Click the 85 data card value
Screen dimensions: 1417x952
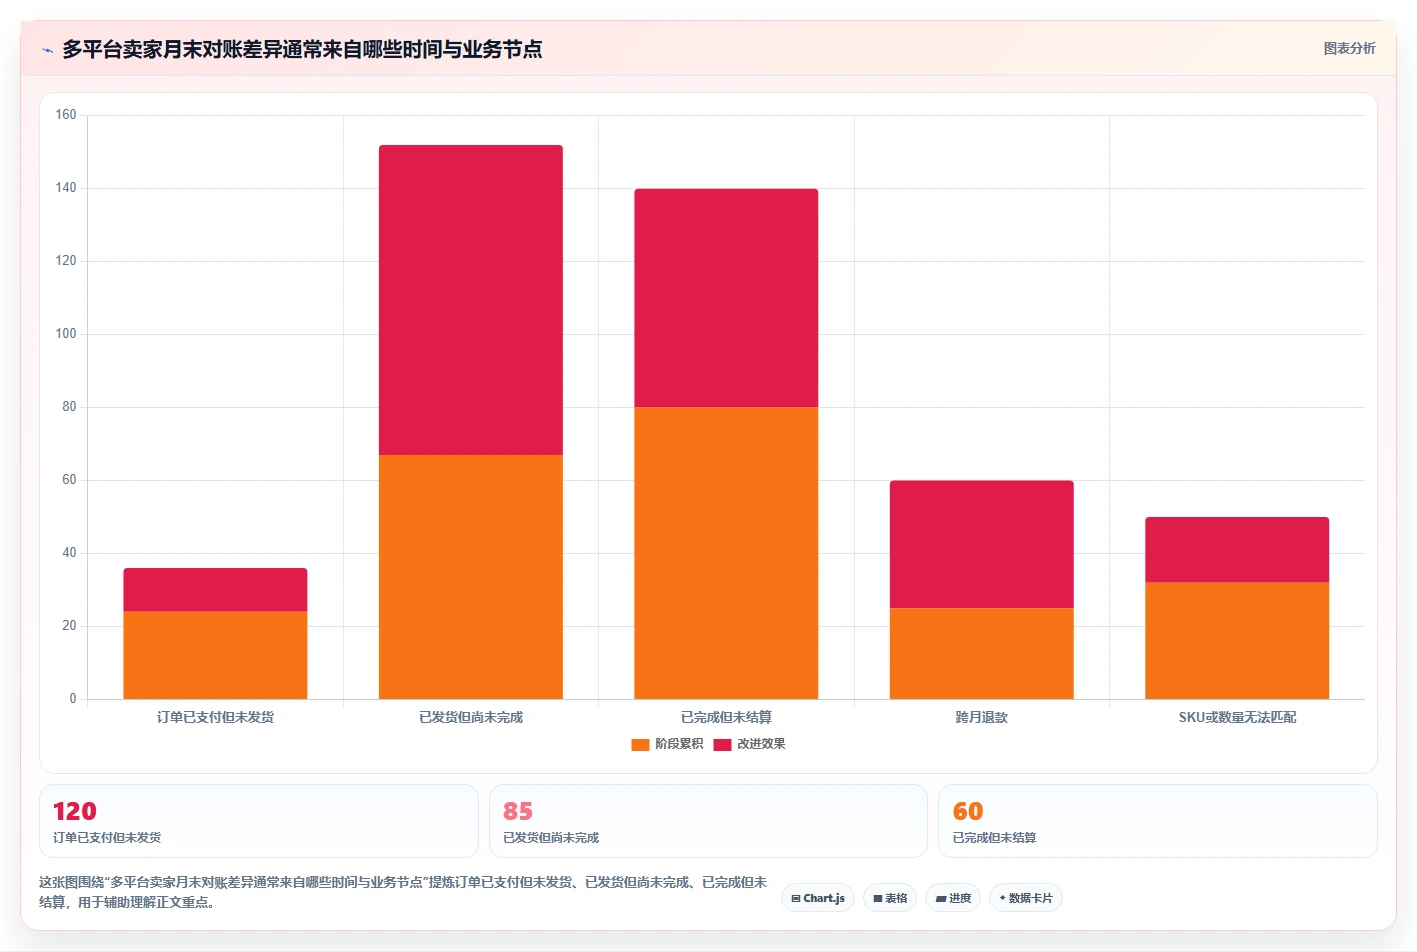518,811
